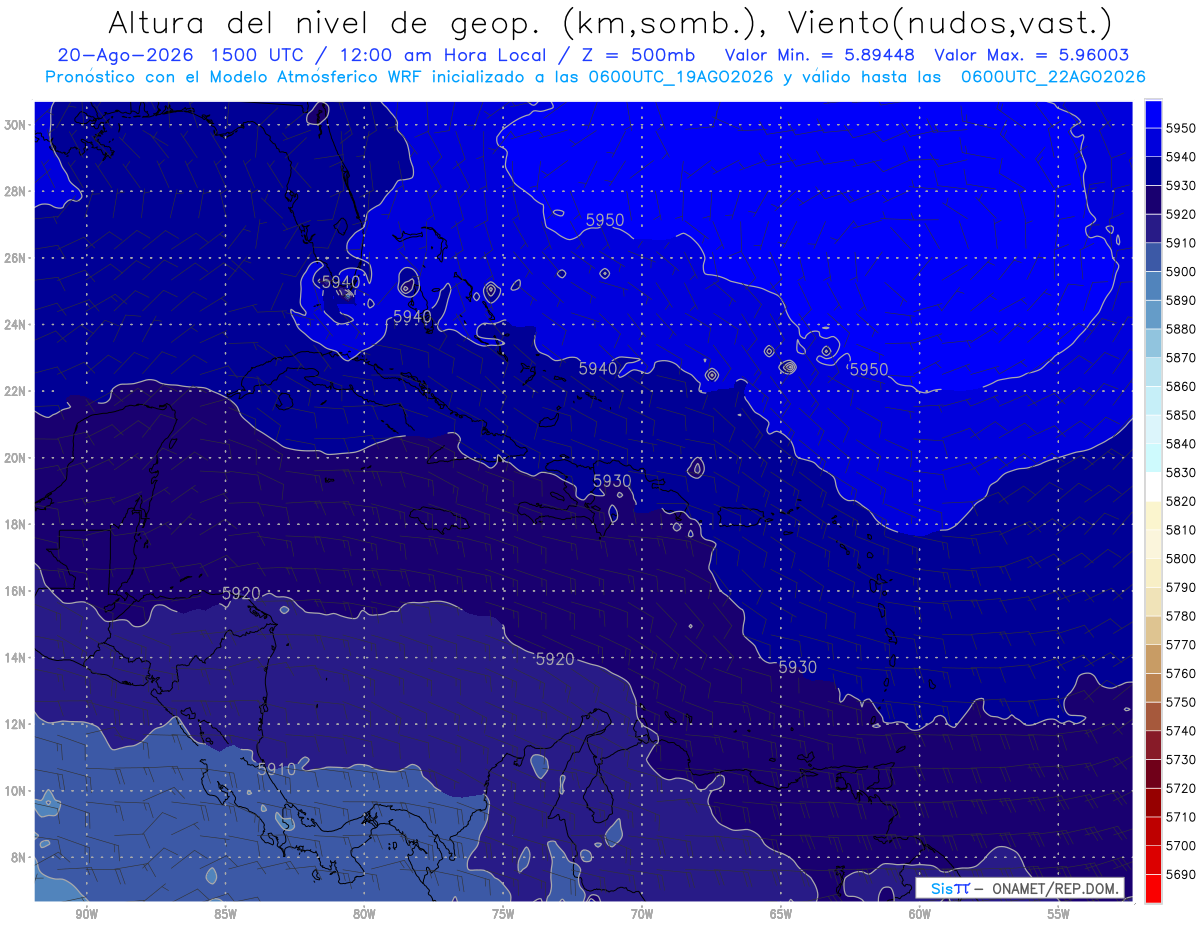The width and height of the screenshot is (1200, 927).
Task: Click the 22N latitude axis label
Action: click(17, 391)
